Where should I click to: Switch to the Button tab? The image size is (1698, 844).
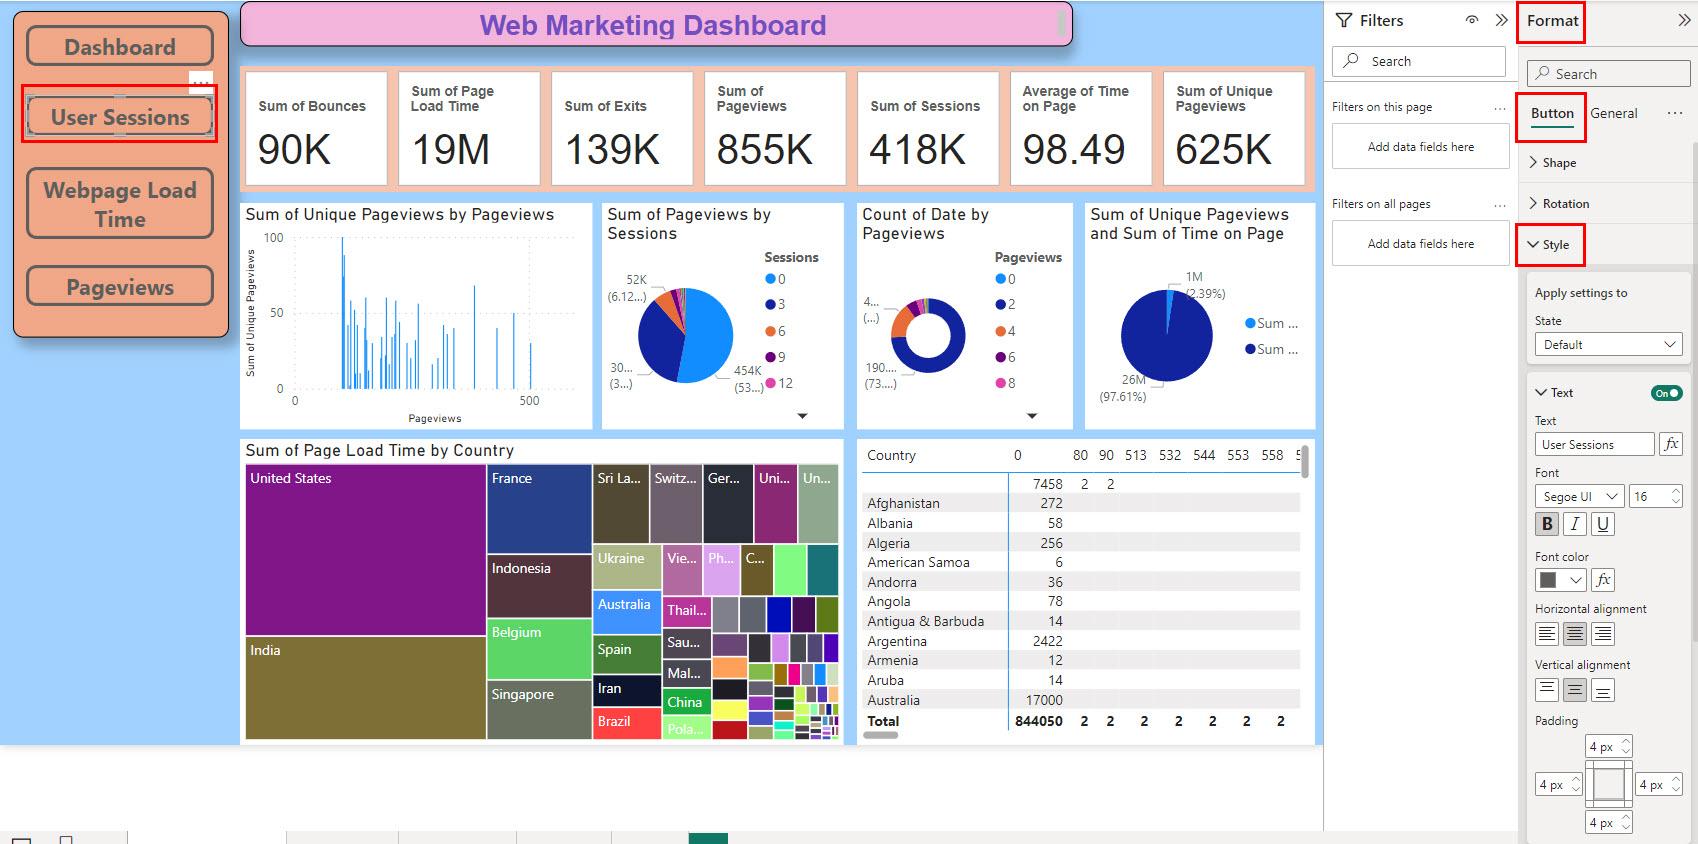click(x=1552, y=114)
